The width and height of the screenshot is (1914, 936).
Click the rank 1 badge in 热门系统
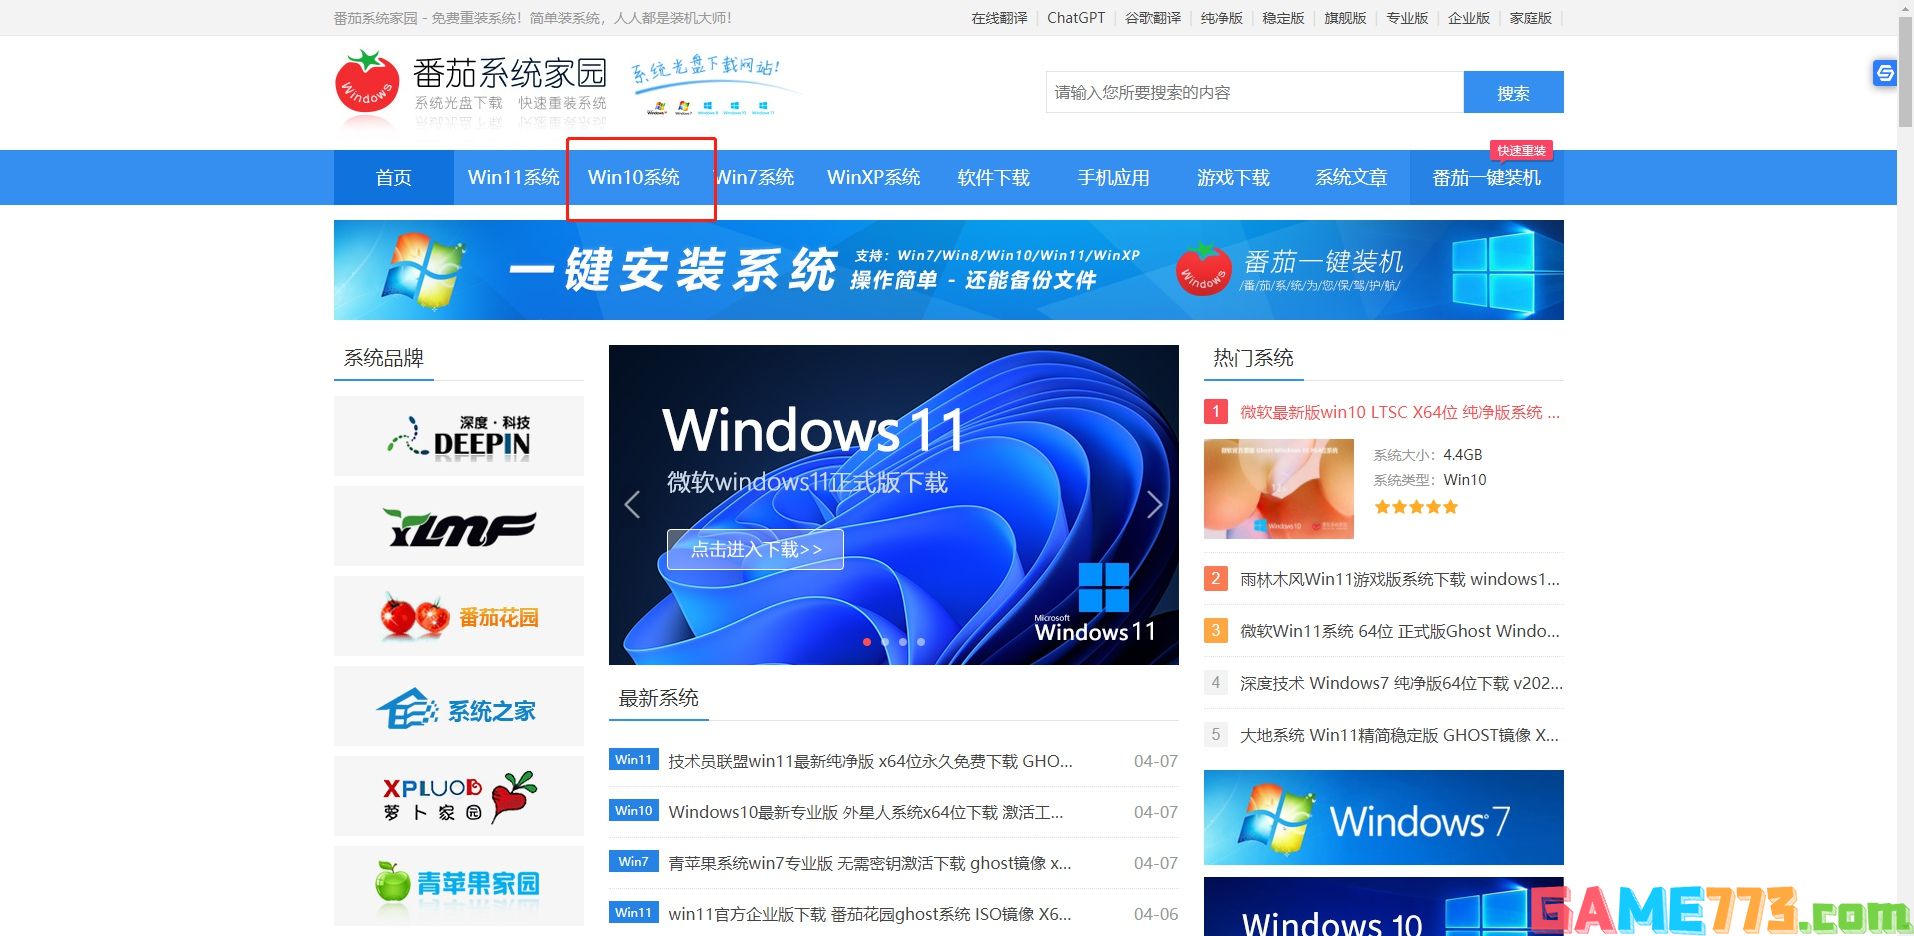pos(1216,411)
